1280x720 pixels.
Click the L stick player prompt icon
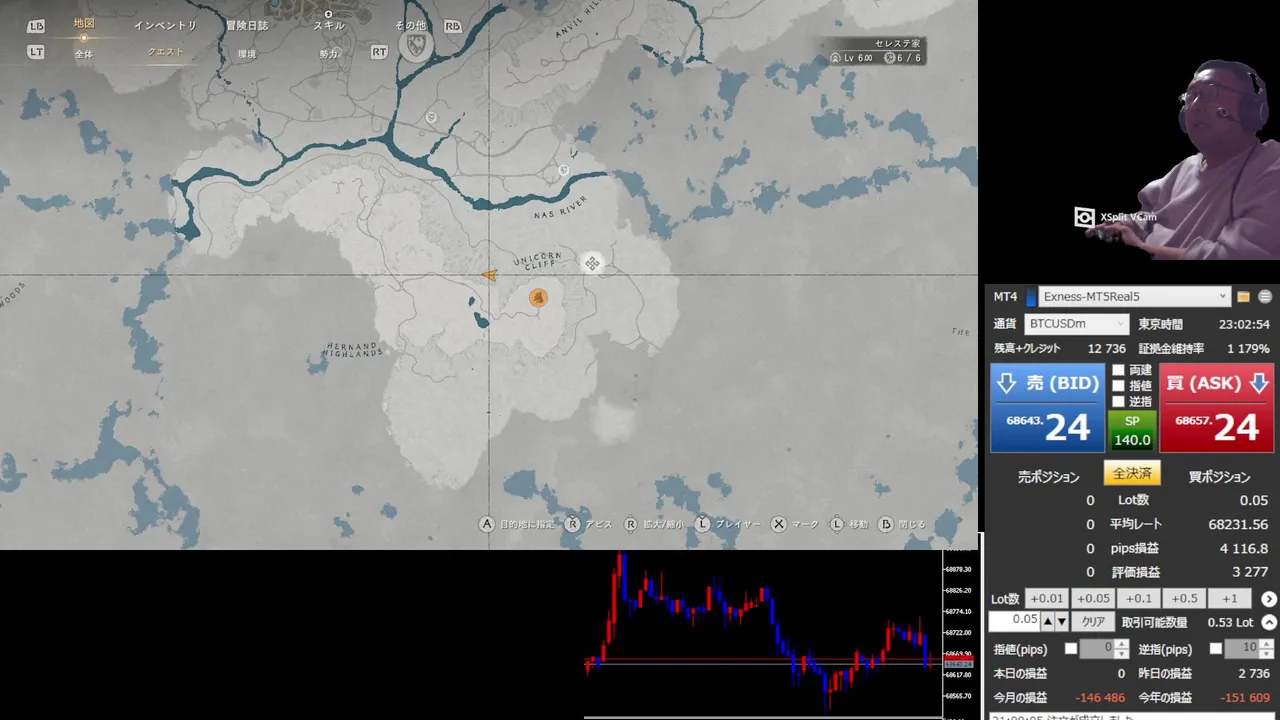(703, 524)
